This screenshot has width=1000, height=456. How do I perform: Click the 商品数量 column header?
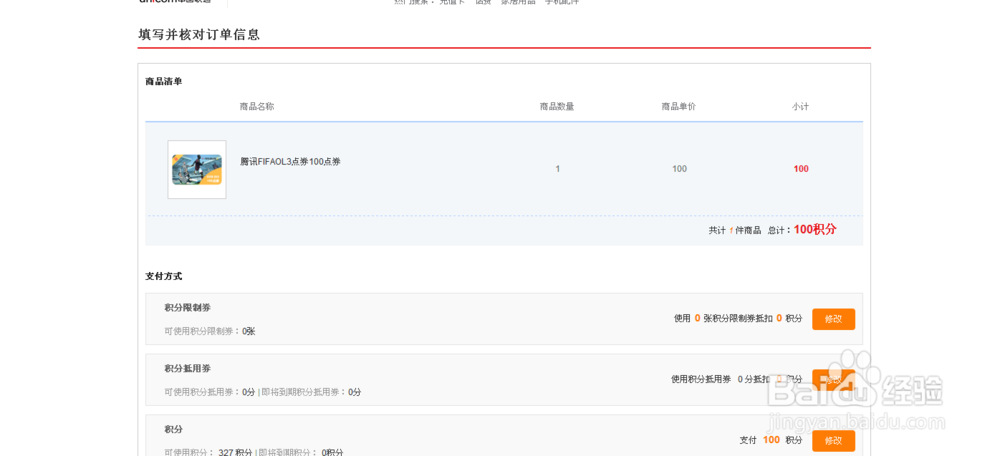tap(557, 107)
